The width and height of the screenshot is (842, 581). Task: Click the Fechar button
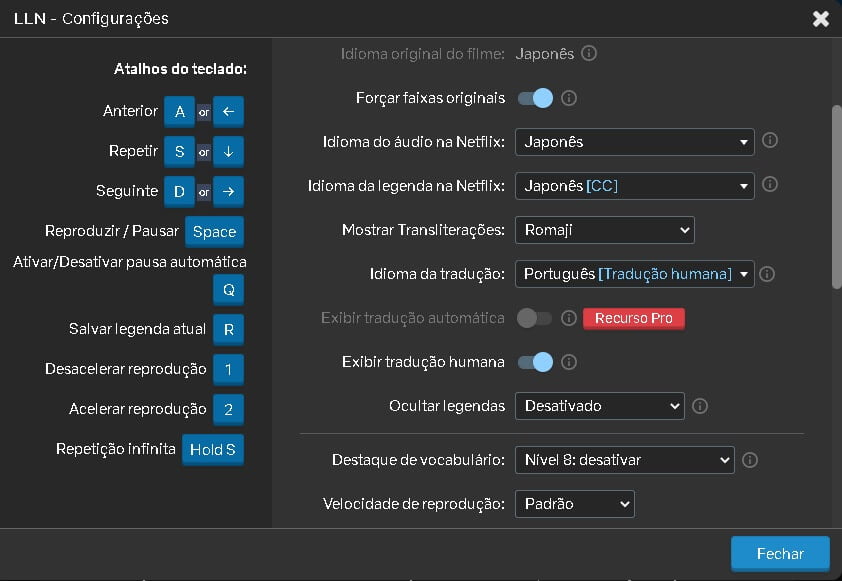[x=780, y=554]
